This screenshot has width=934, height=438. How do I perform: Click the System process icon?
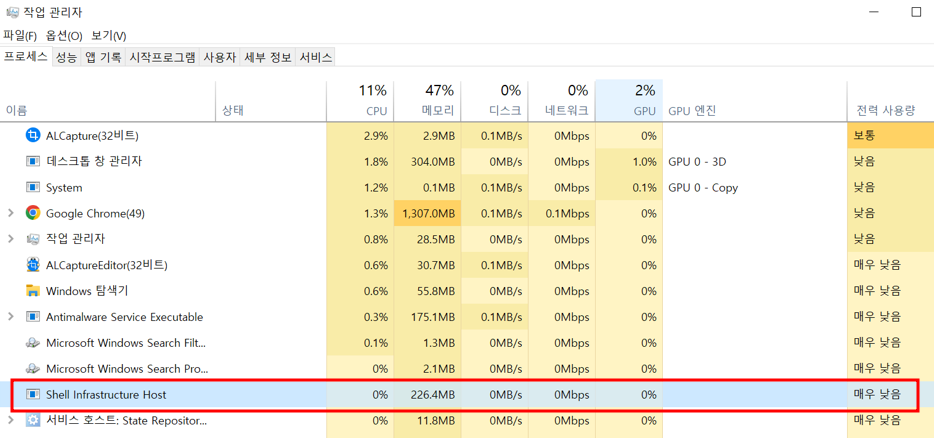(x=32, y=188)
